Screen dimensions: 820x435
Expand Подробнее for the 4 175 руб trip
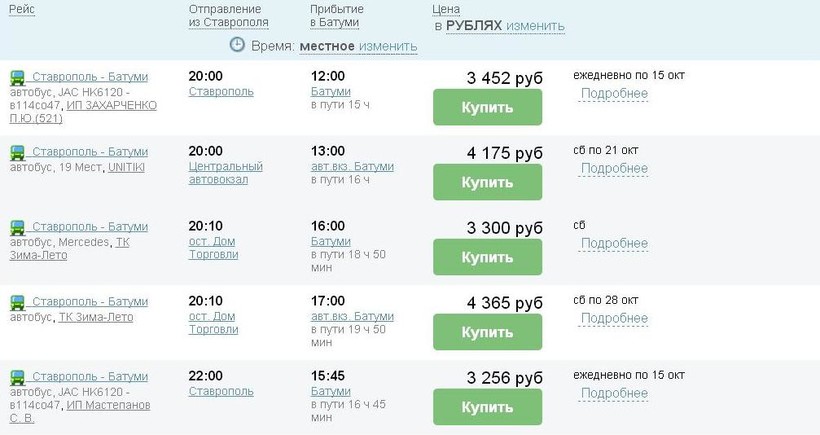pos(614,169)
